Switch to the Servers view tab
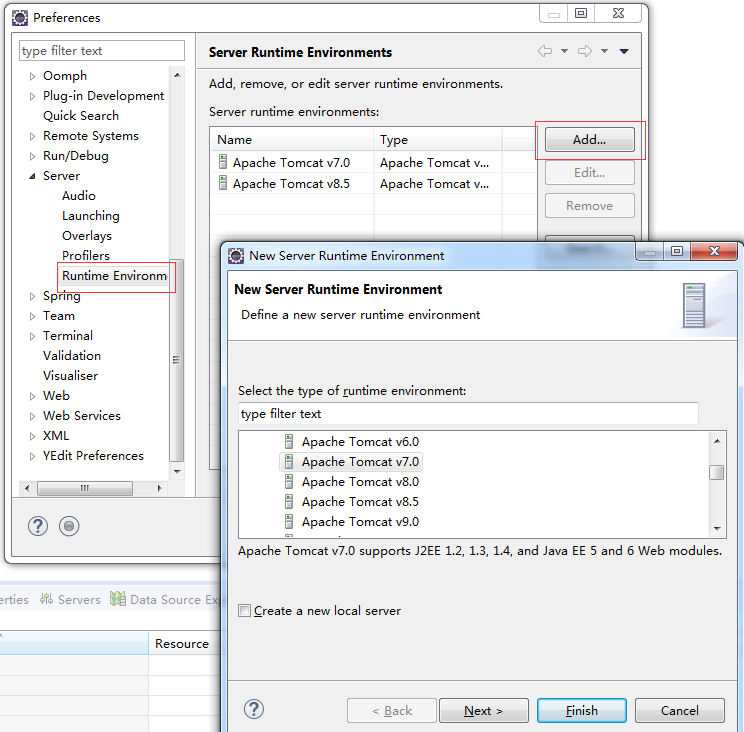Viewport: 744px width, 732px height. click(x=71, y=600)
